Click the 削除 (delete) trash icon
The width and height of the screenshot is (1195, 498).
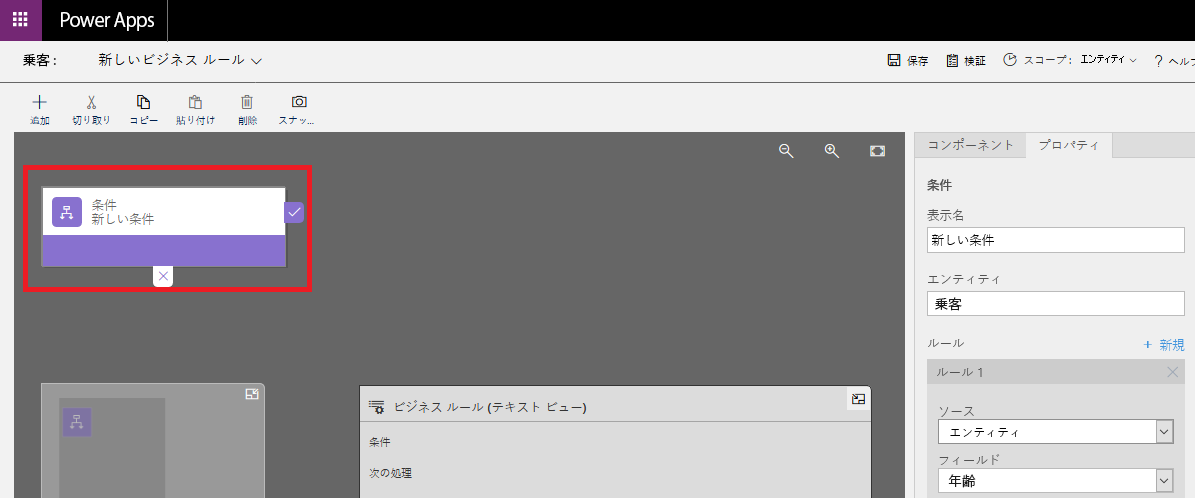click(247, 102)
